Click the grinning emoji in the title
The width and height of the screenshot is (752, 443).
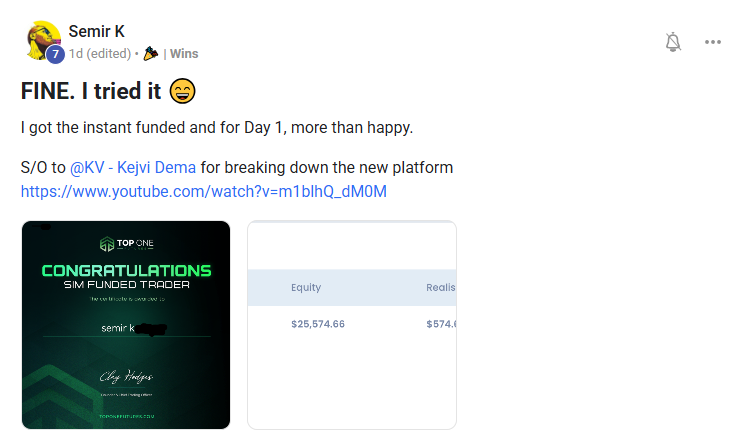[182, 92]
